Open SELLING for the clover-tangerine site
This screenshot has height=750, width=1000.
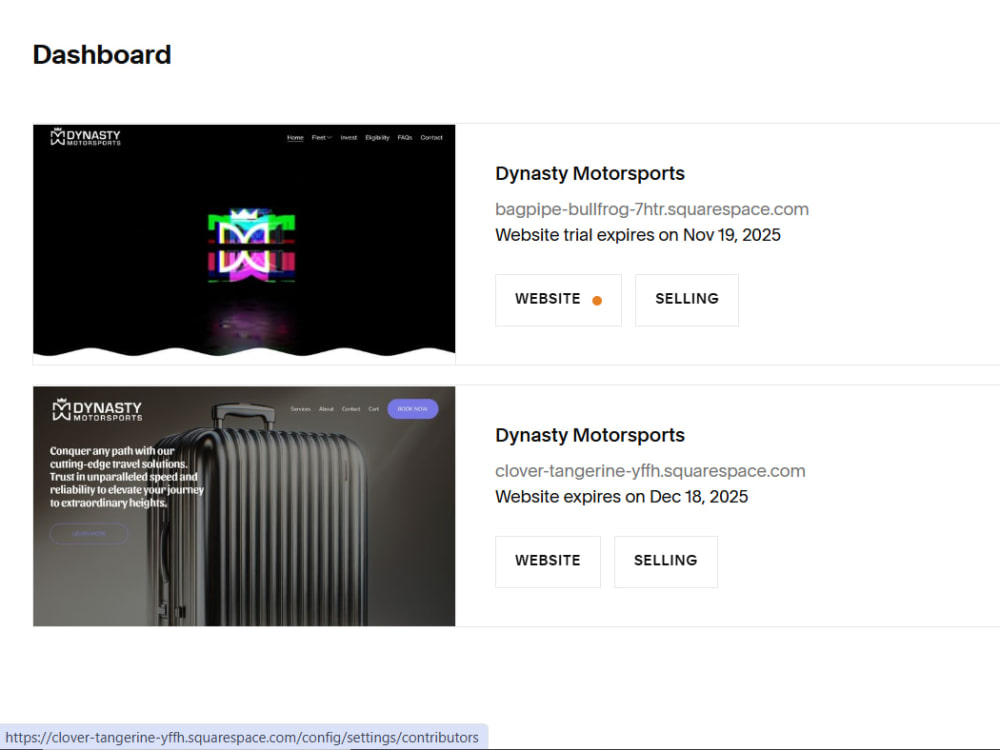[666, 562]
